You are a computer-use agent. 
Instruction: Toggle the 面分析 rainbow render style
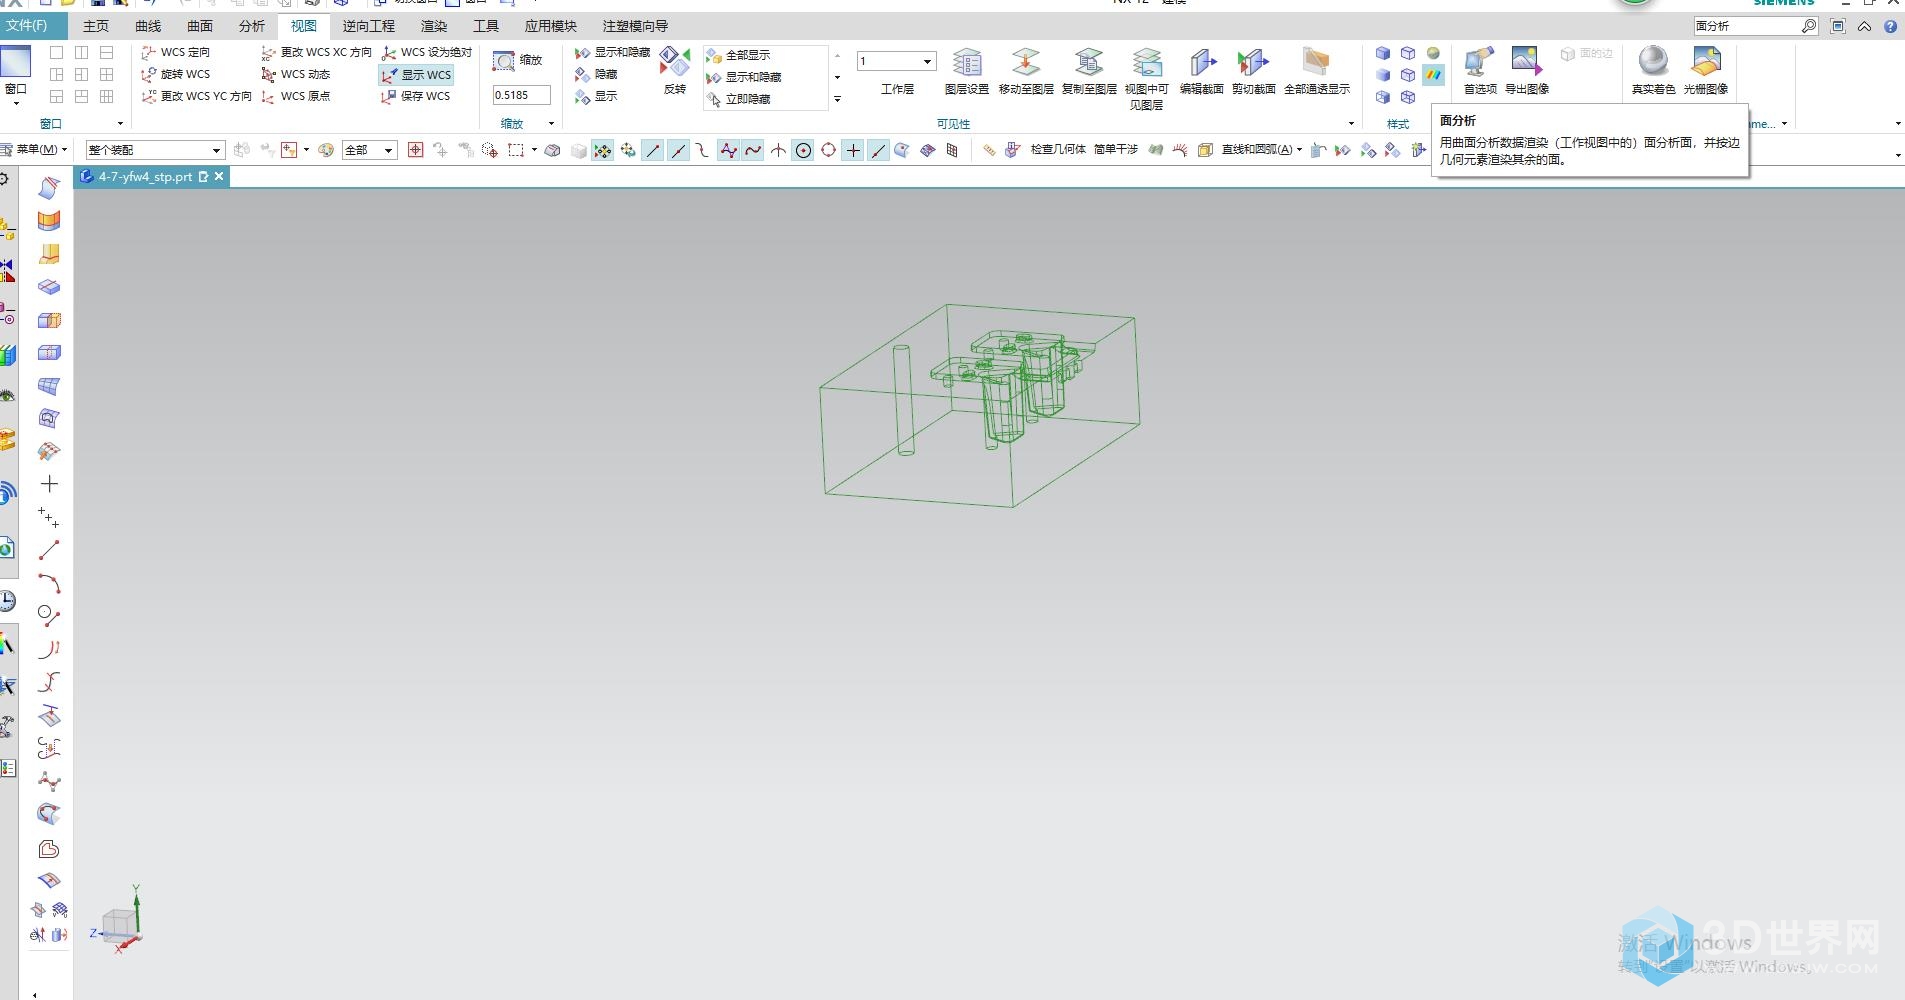click(1434, 75)
